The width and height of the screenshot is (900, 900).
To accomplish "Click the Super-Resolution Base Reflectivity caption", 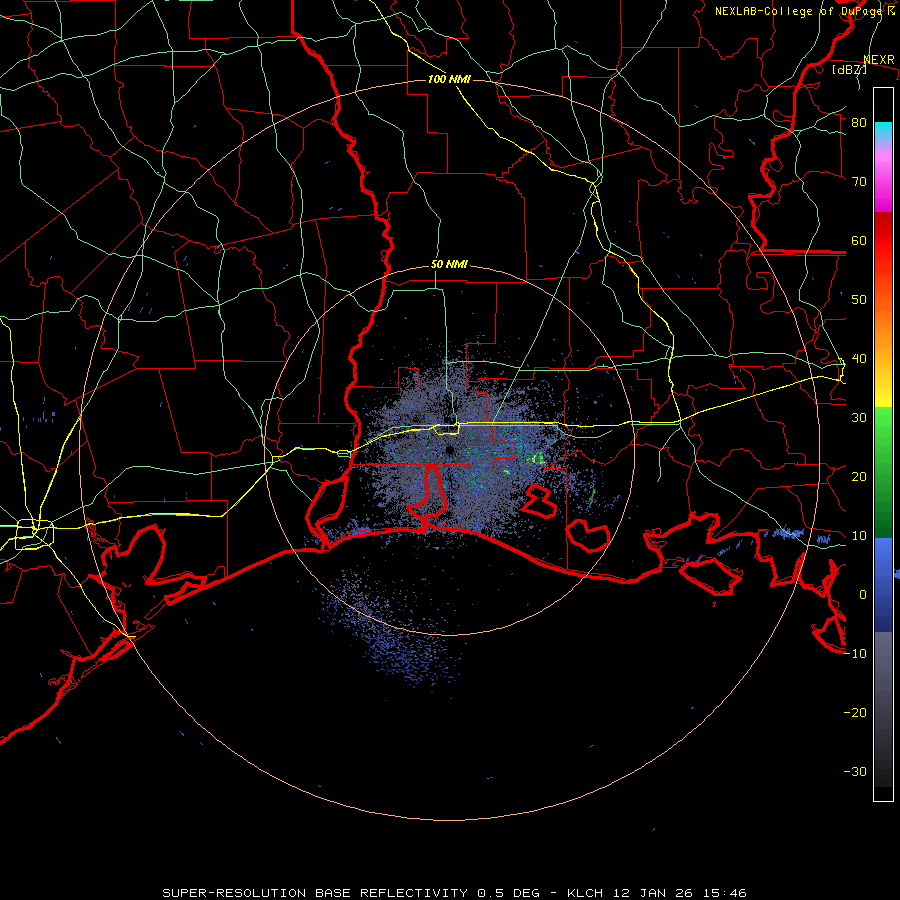I will point(454,893).
